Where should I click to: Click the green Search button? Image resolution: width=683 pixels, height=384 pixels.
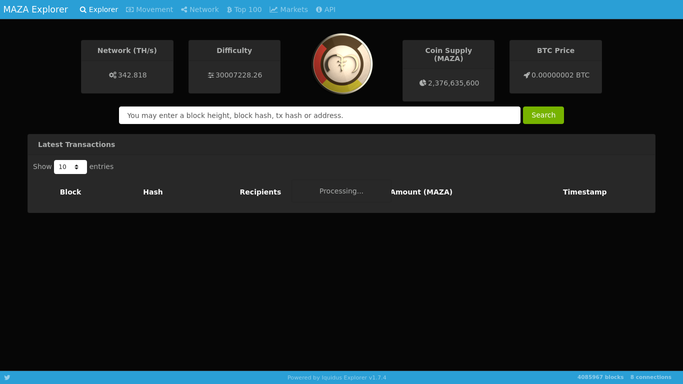(x=543, y=115)
